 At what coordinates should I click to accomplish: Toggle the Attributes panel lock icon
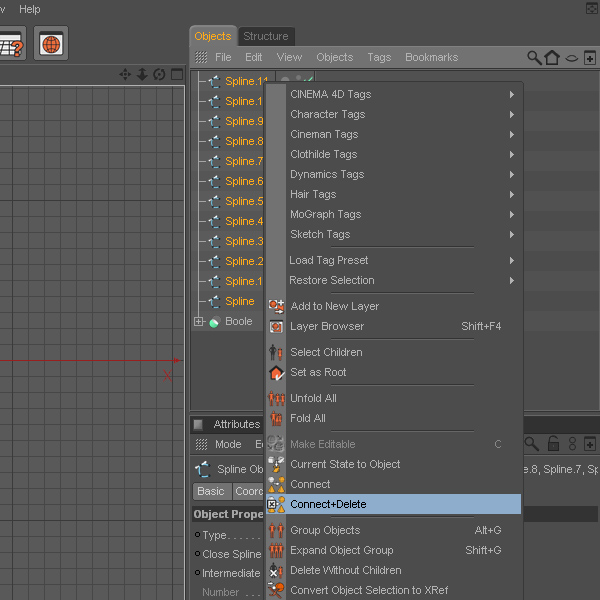pos(553,444)
